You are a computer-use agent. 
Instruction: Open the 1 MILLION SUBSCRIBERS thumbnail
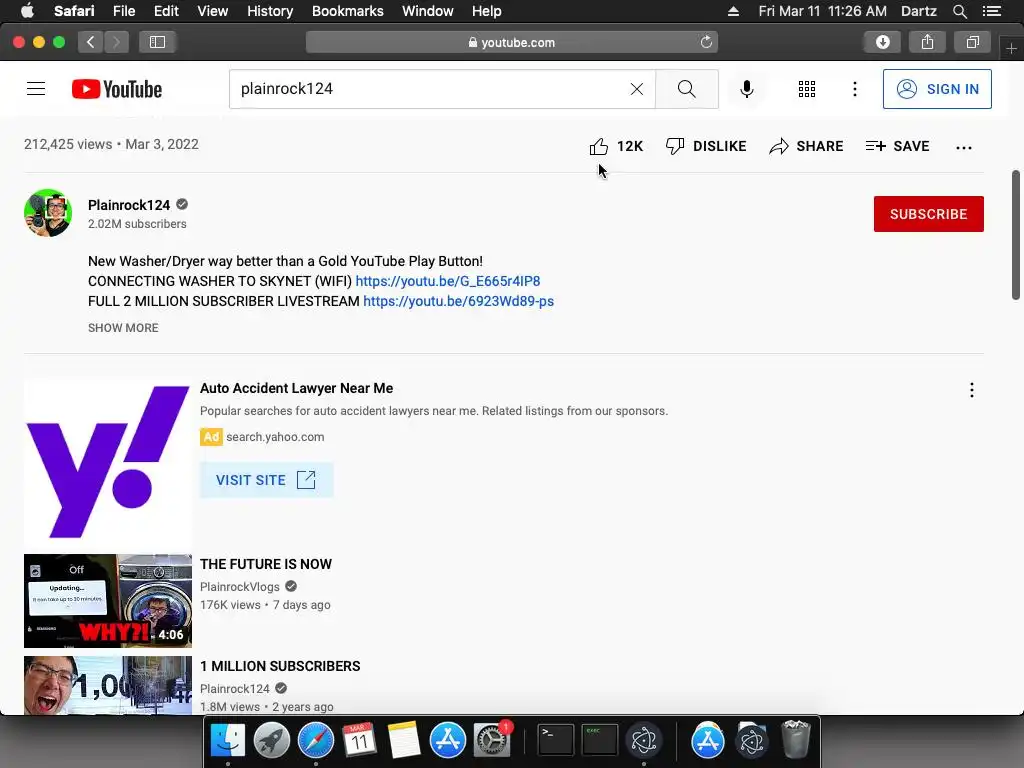[x=108, y=685]
